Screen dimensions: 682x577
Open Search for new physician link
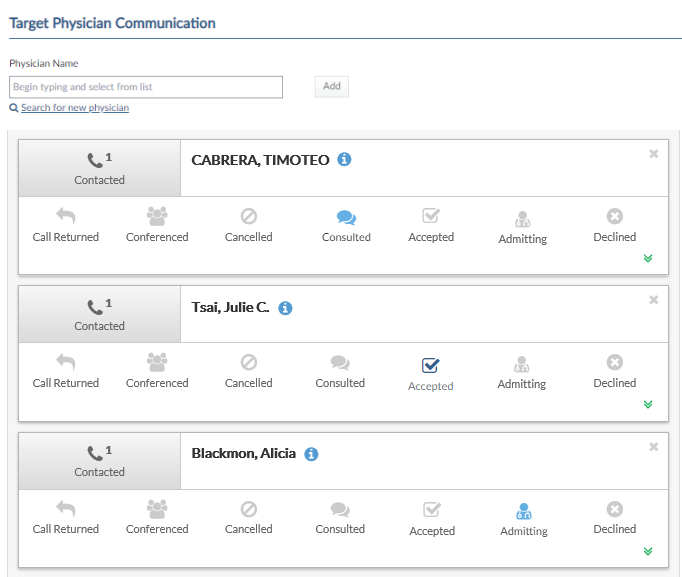tap(75, 107)
